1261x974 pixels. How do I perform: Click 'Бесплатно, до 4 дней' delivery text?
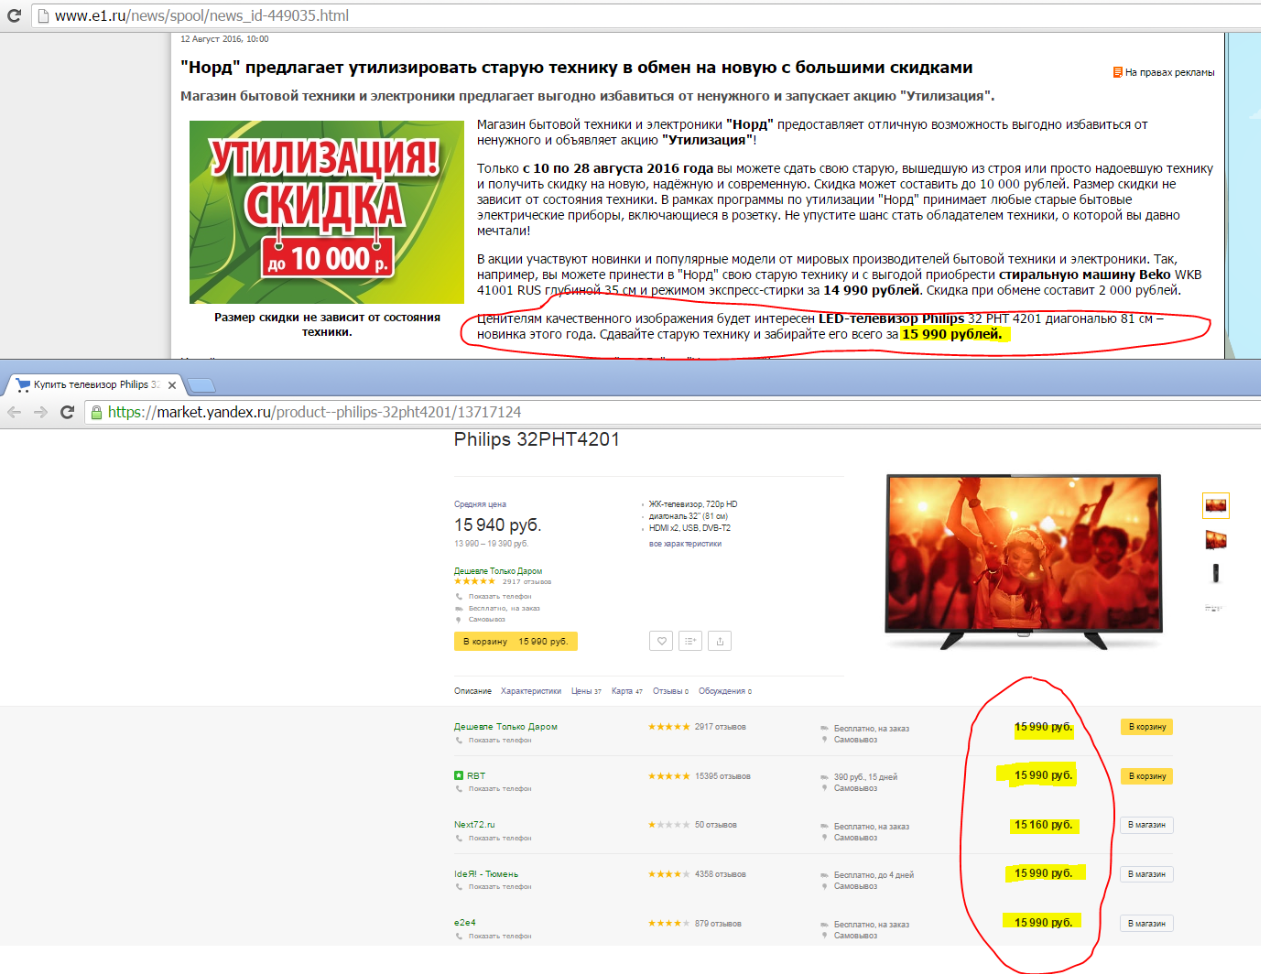coord(874,875)
